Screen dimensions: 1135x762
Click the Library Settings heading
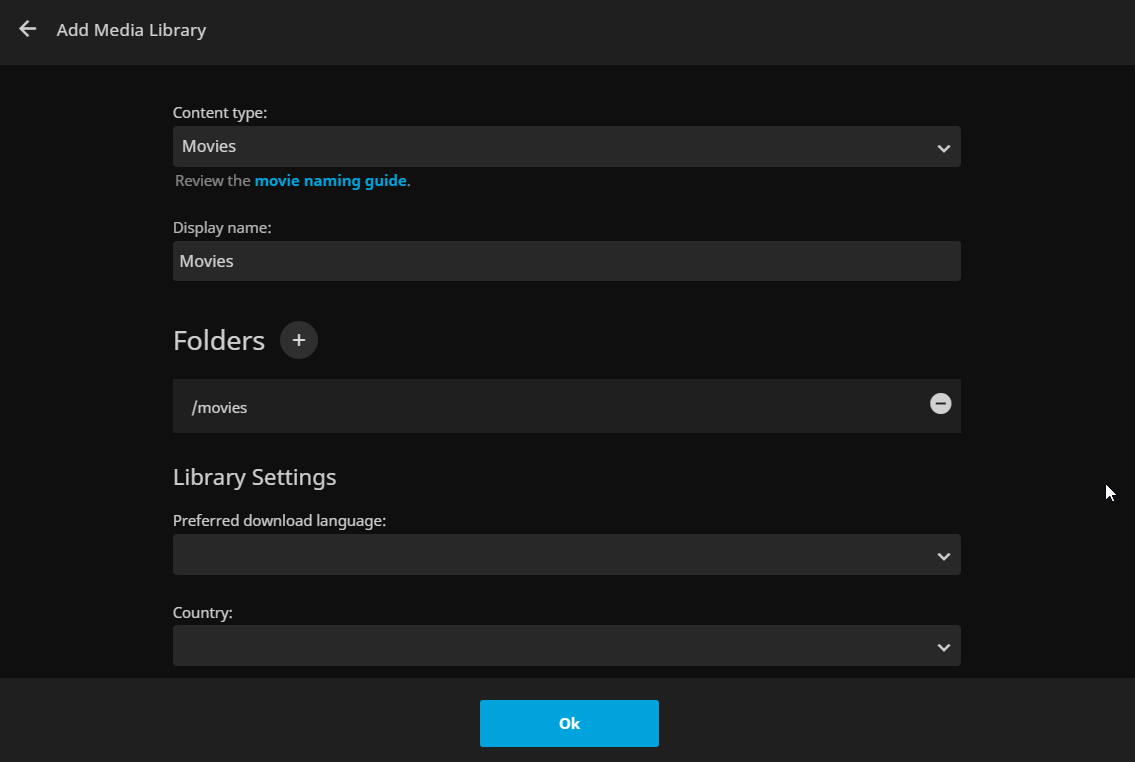(254, 477)
